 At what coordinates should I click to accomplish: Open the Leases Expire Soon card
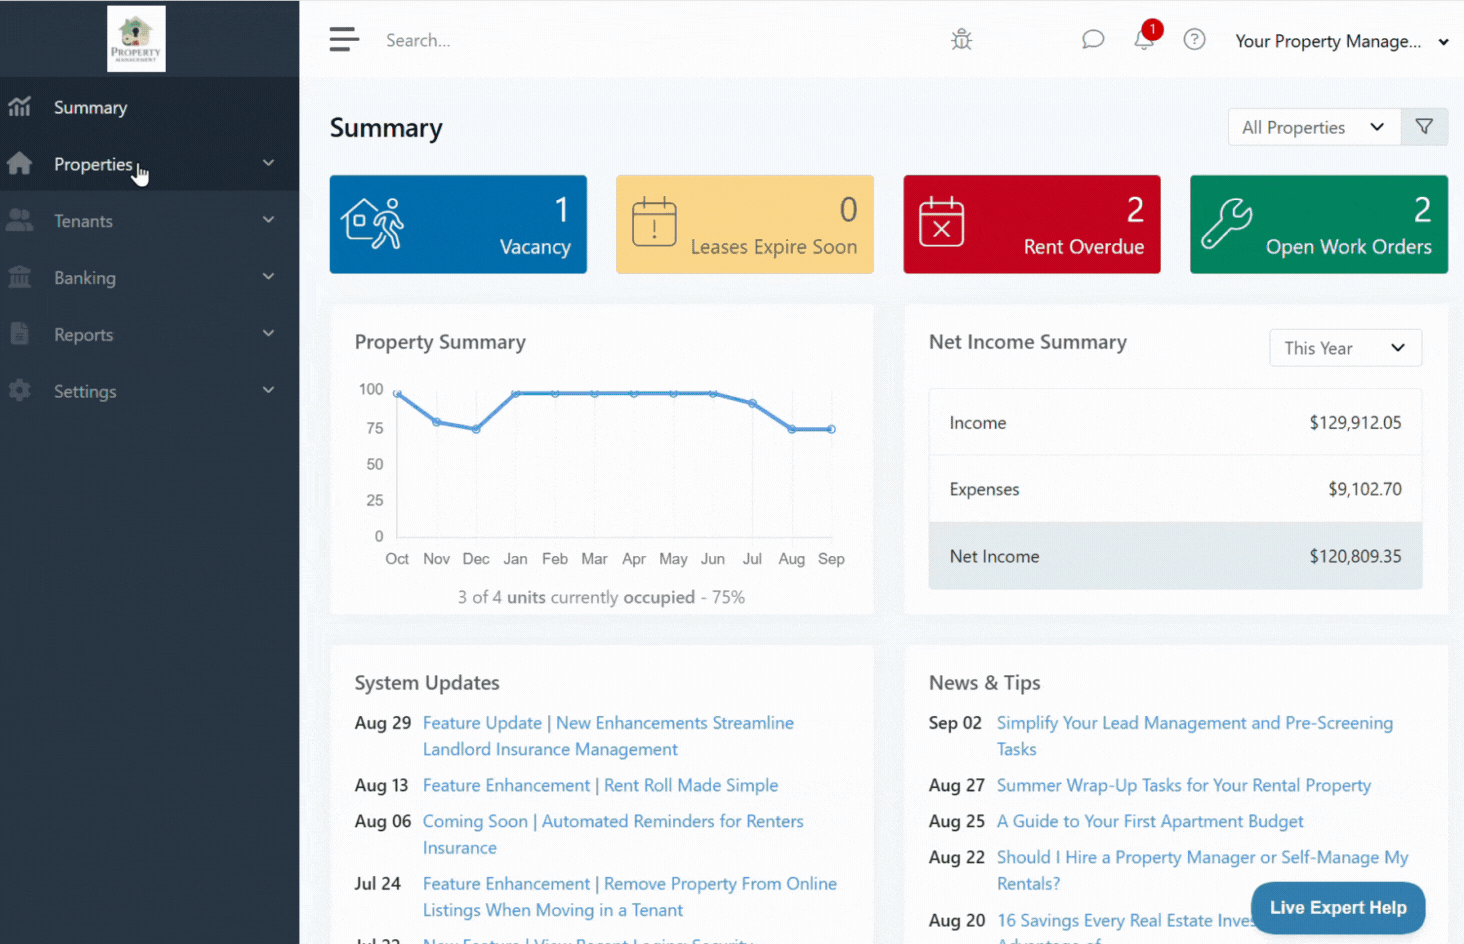[745, 224]
